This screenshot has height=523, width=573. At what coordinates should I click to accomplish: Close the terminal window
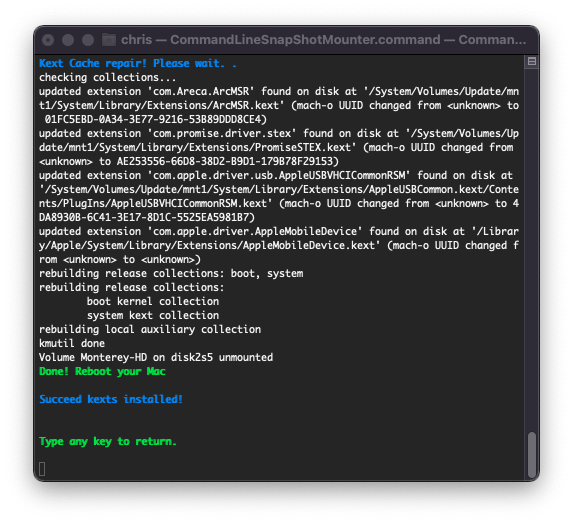pyautogui.click(x=48, y=39)
